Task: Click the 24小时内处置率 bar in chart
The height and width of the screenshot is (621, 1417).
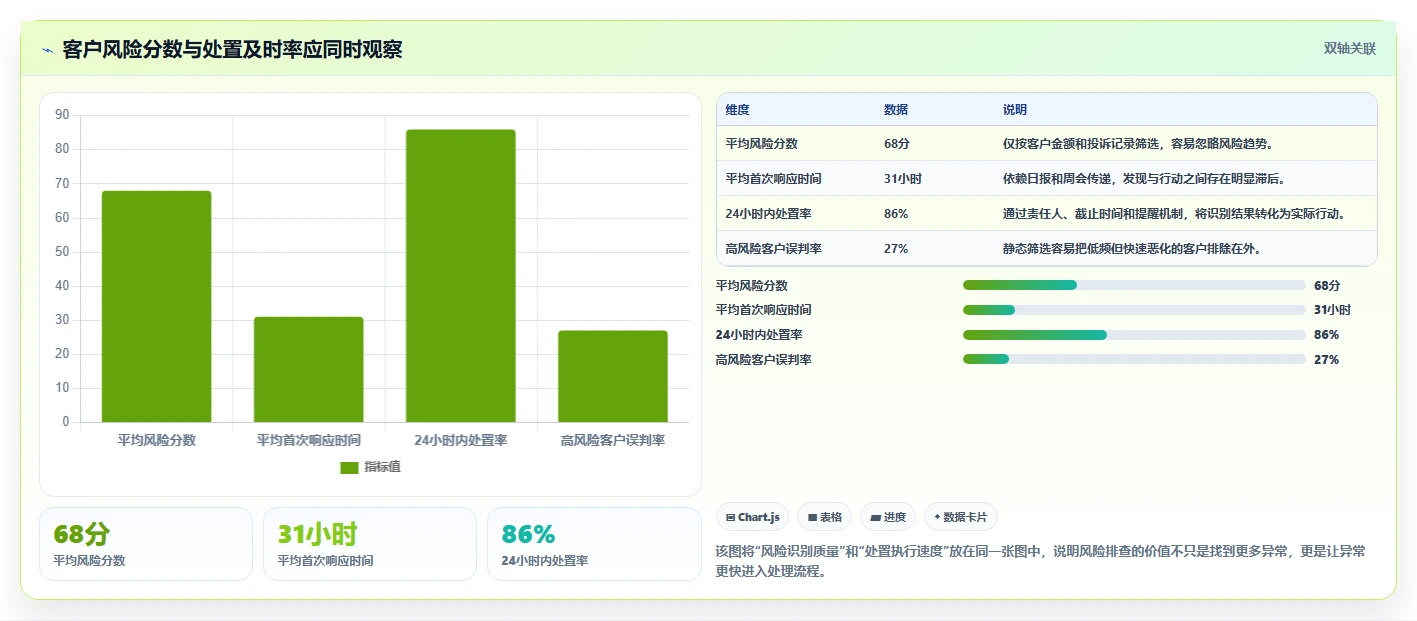Action: click(461, 276)
